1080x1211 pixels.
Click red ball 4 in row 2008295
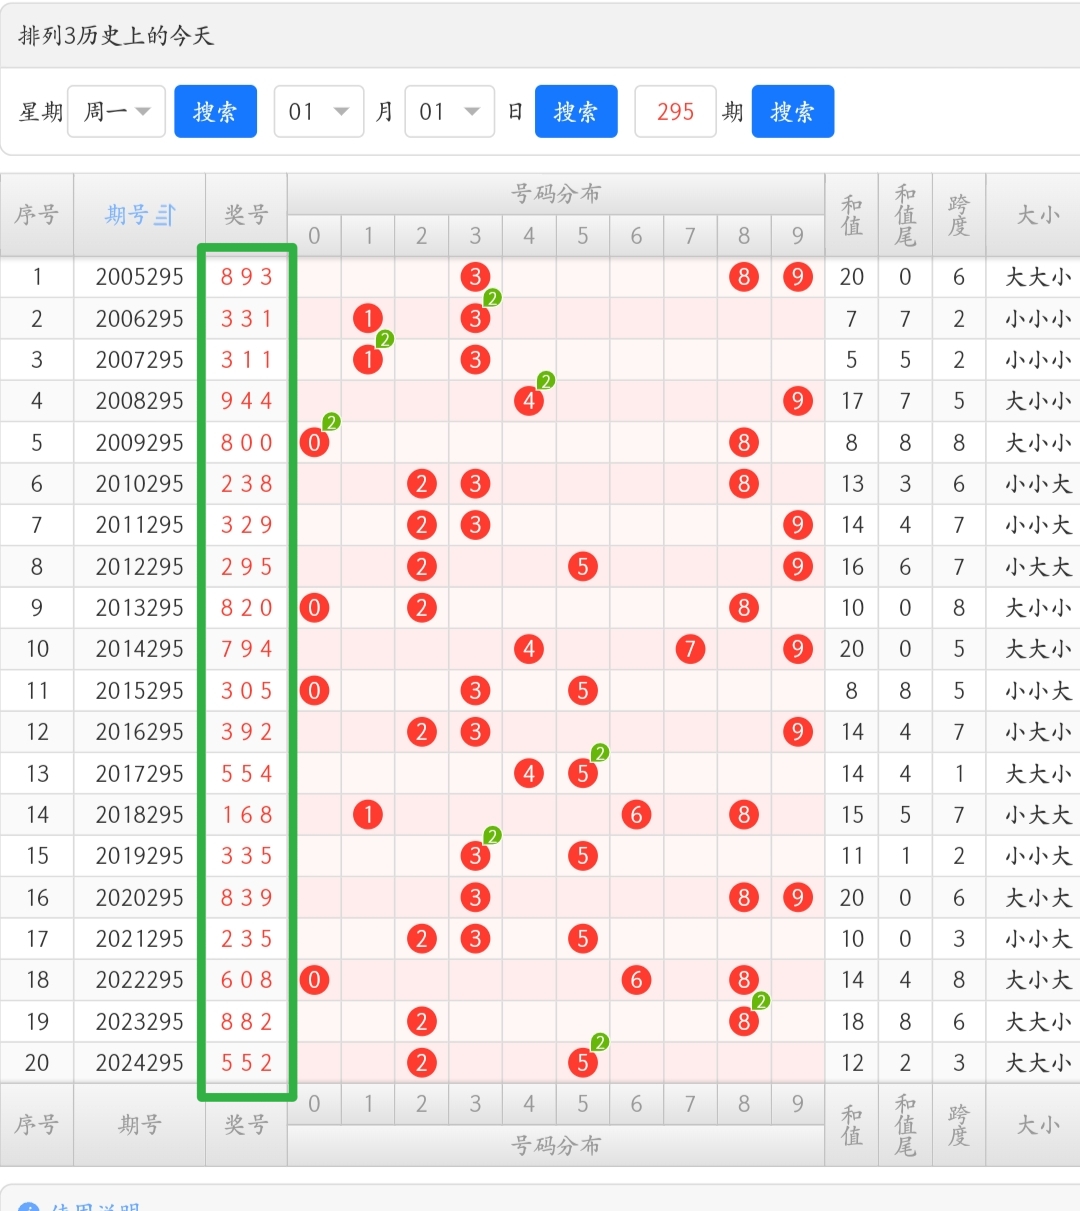pos(529,401)
